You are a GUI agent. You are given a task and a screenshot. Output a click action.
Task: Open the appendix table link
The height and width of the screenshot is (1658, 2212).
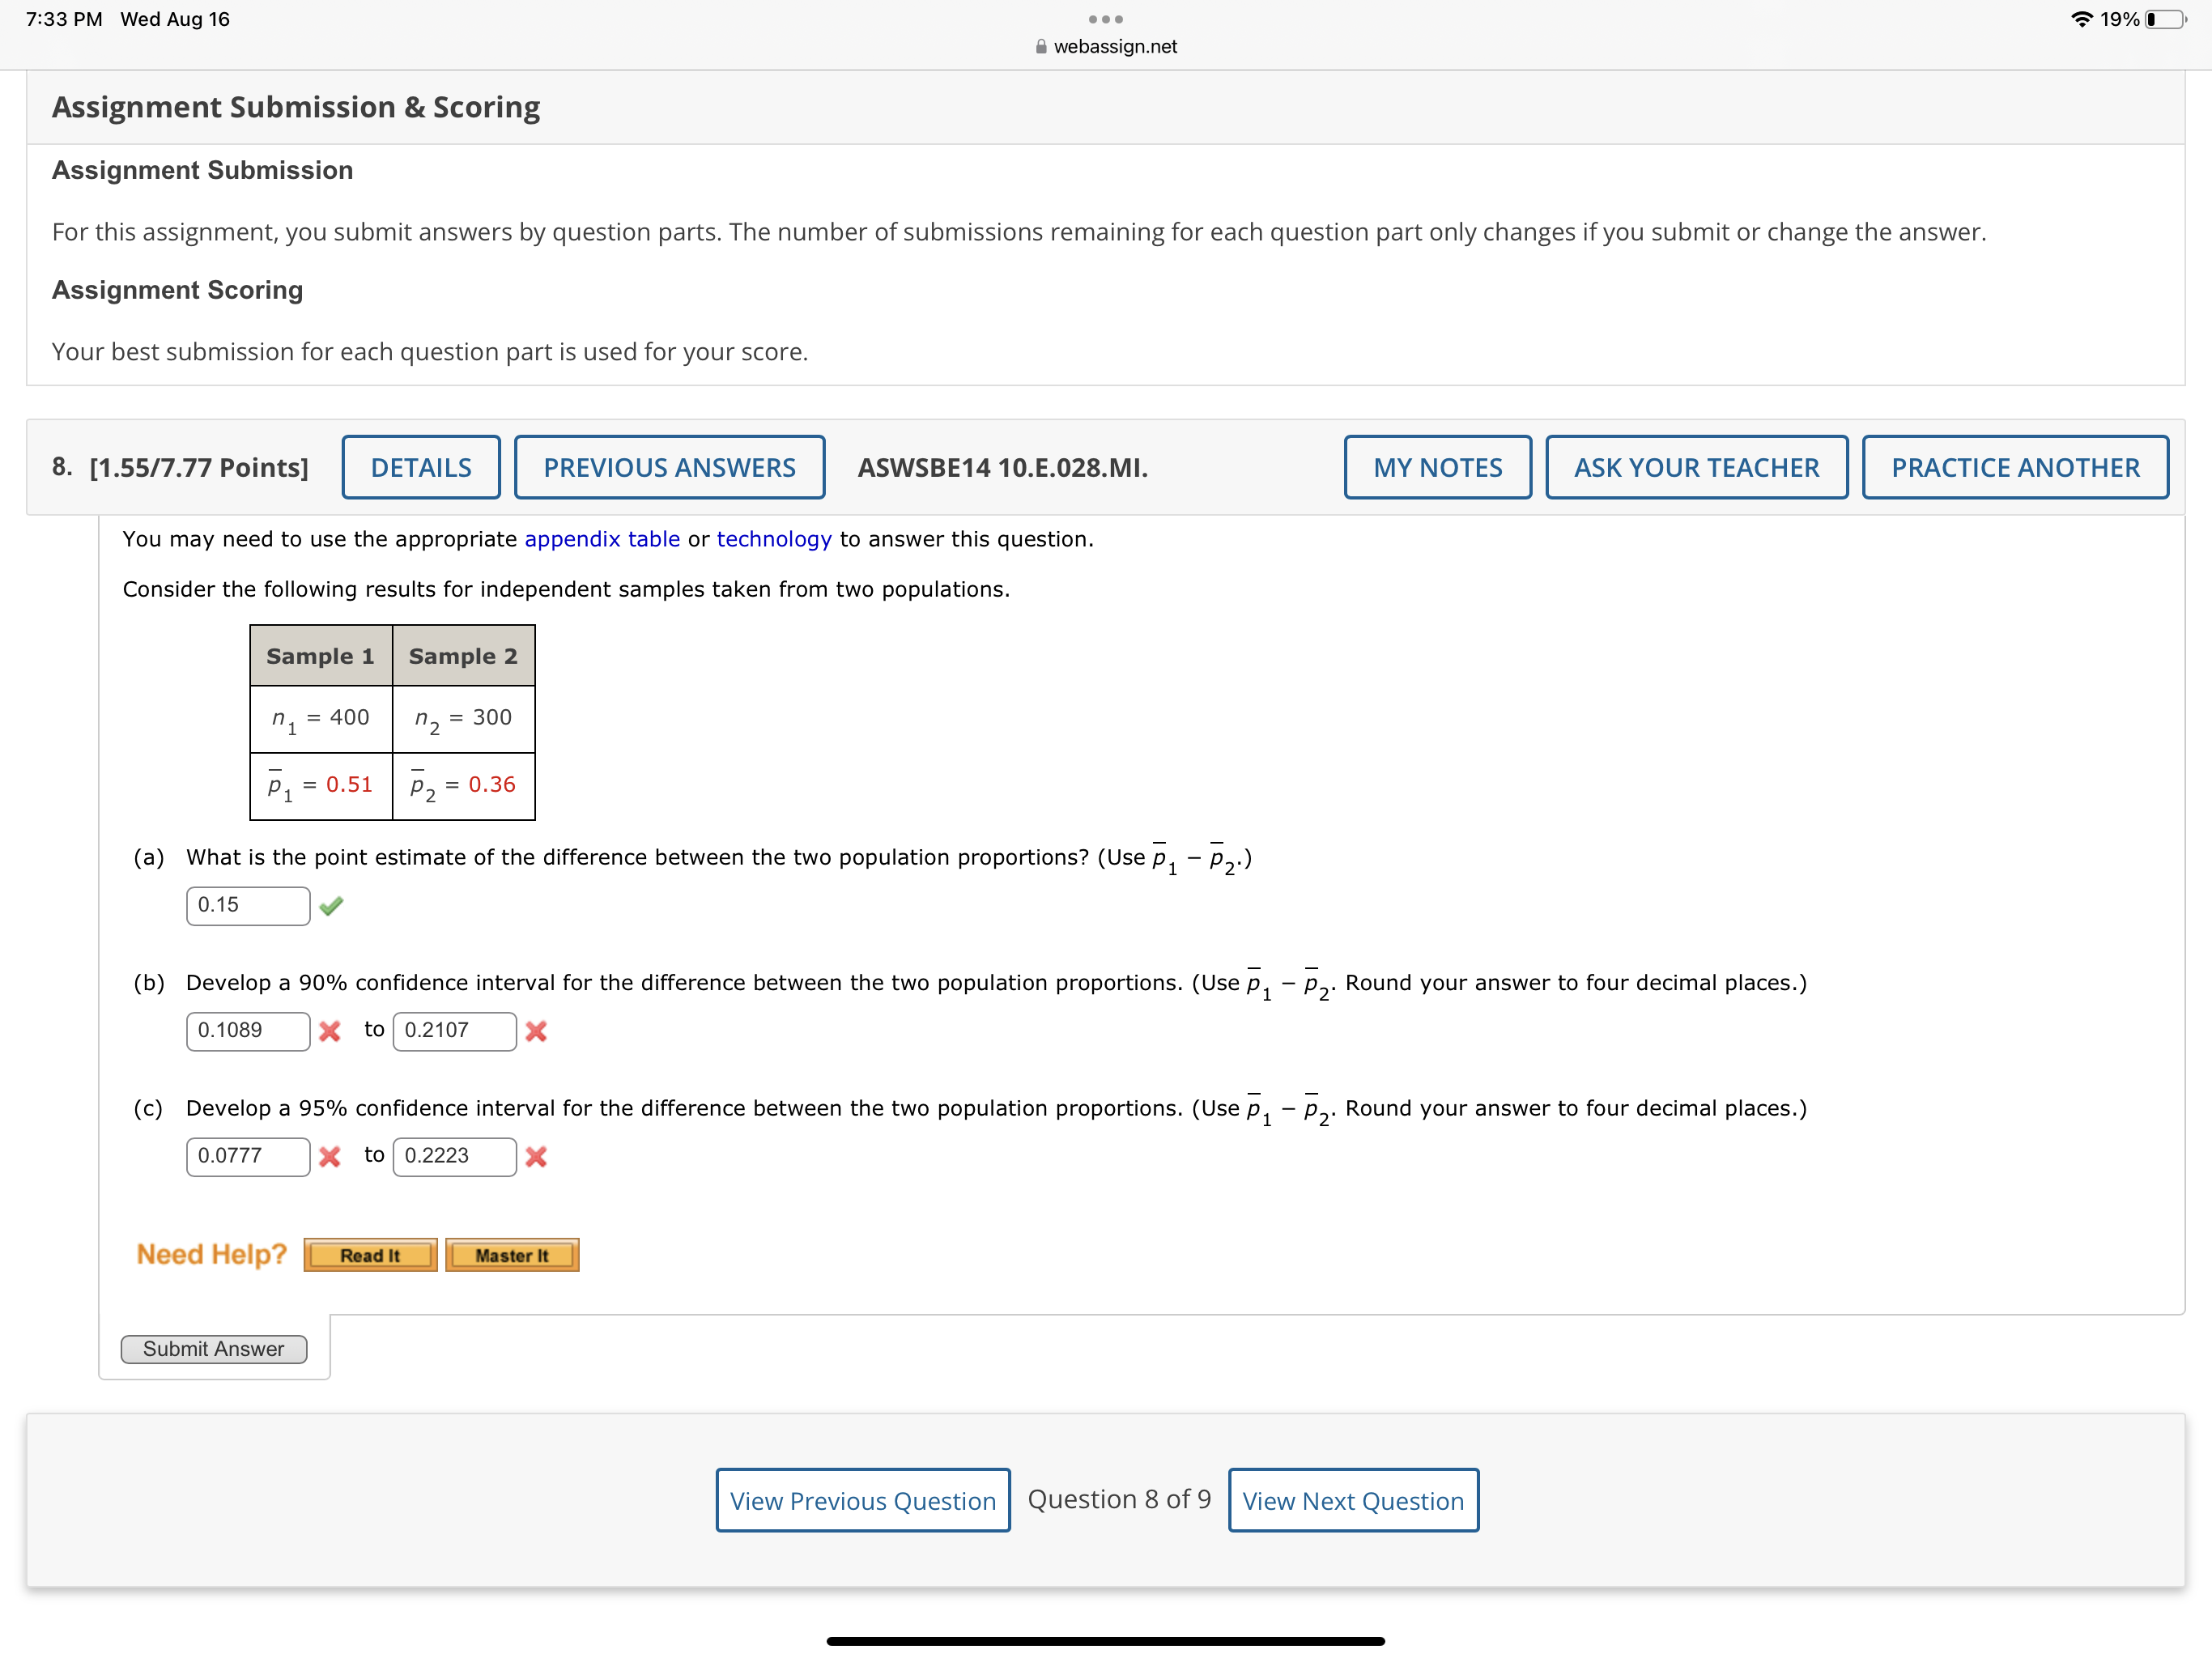[x=601, y=539]
